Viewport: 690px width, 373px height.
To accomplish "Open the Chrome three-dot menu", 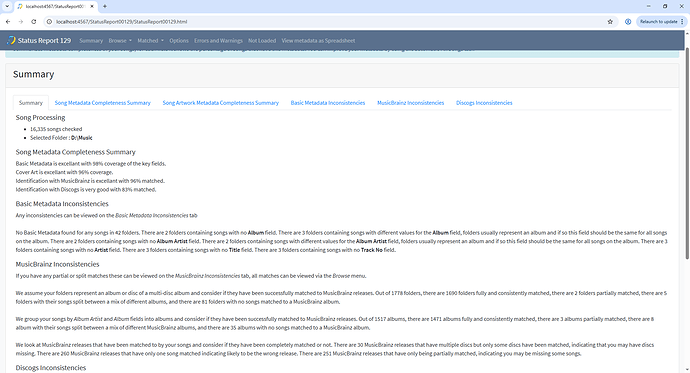I will point(682,22).
